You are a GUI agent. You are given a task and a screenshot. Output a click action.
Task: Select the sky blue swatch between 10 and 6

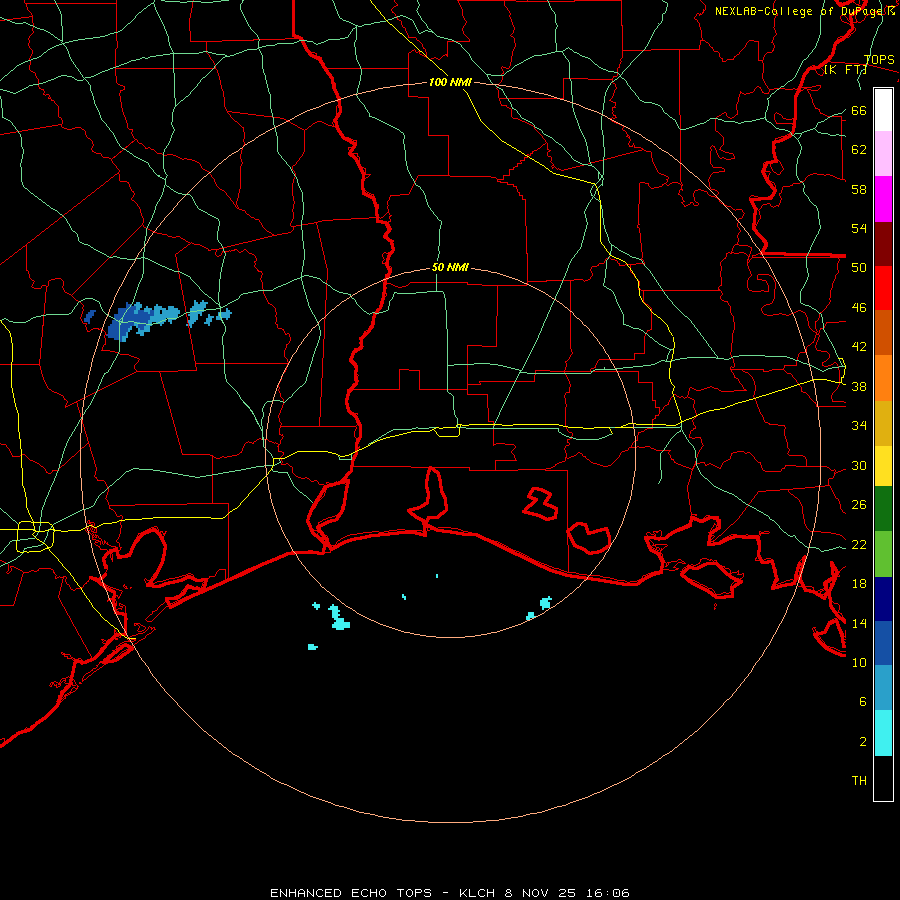[x=883, y=688]
